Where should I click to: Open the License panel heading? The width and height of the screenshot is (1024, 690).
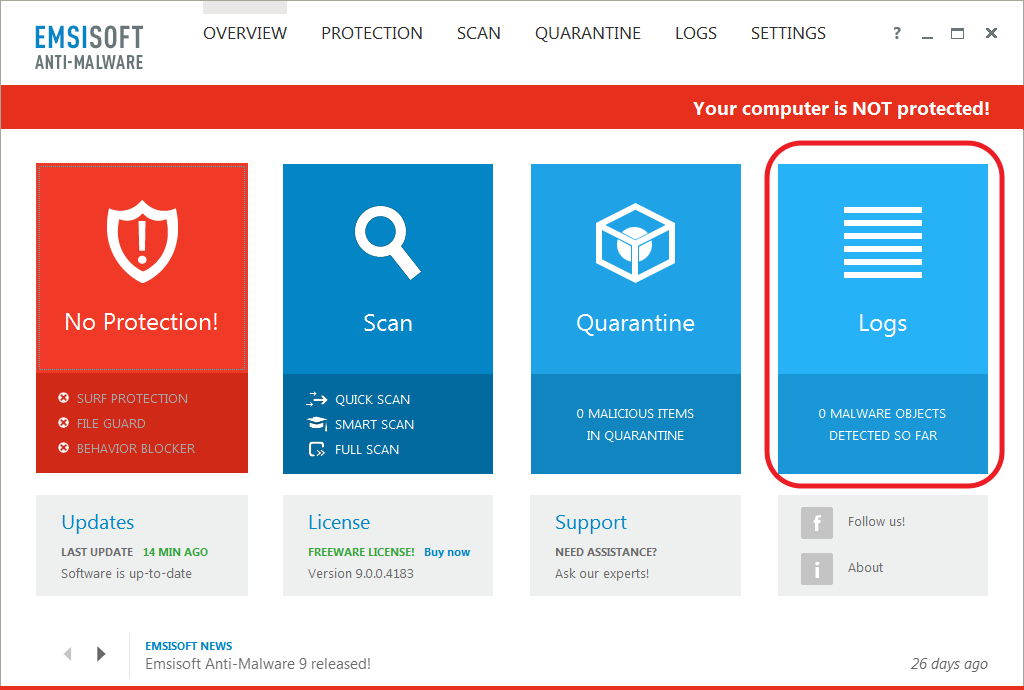coord(339,522)
